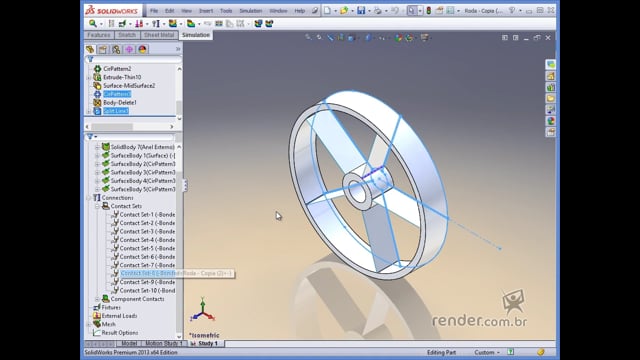640x360 pixels.
Task: Click the filter funnel icon above the feature tree
Action: coord(91,60)
